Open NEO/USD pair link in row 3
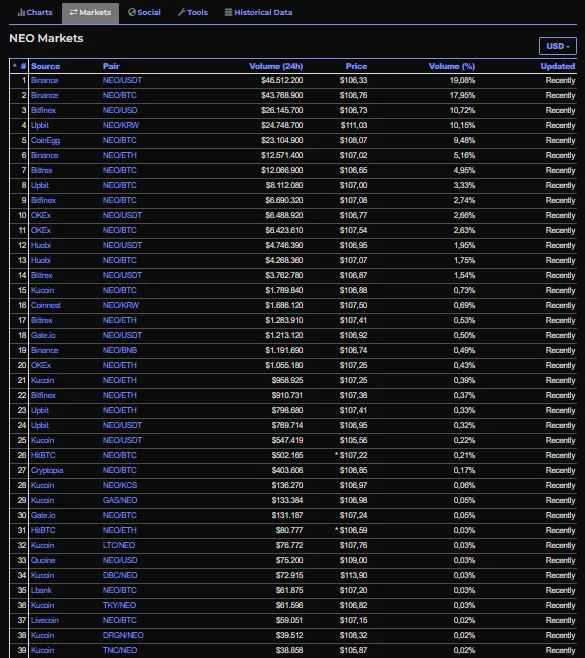Image resolution: width=585 pixels, height=658 pixels. (120, 110)
